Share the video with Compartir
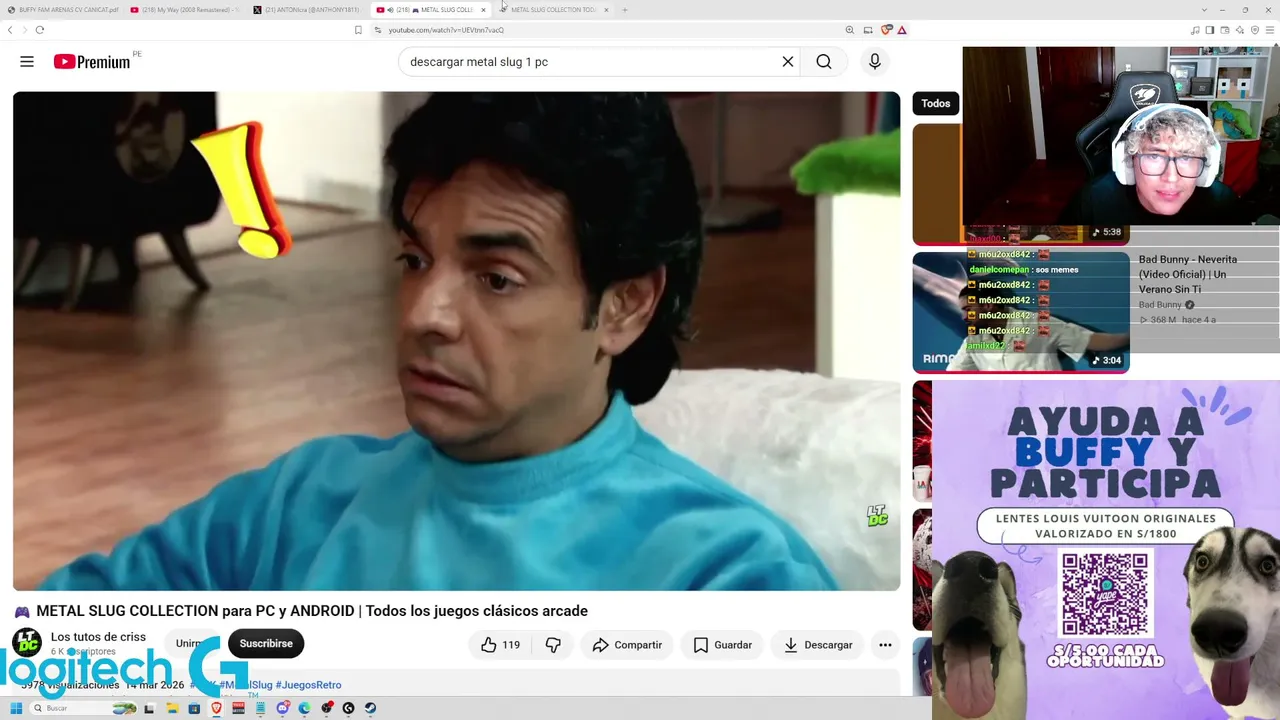The height and width of the screenshot is (720, 1280). pyautogui.click(x=627, y=645)
